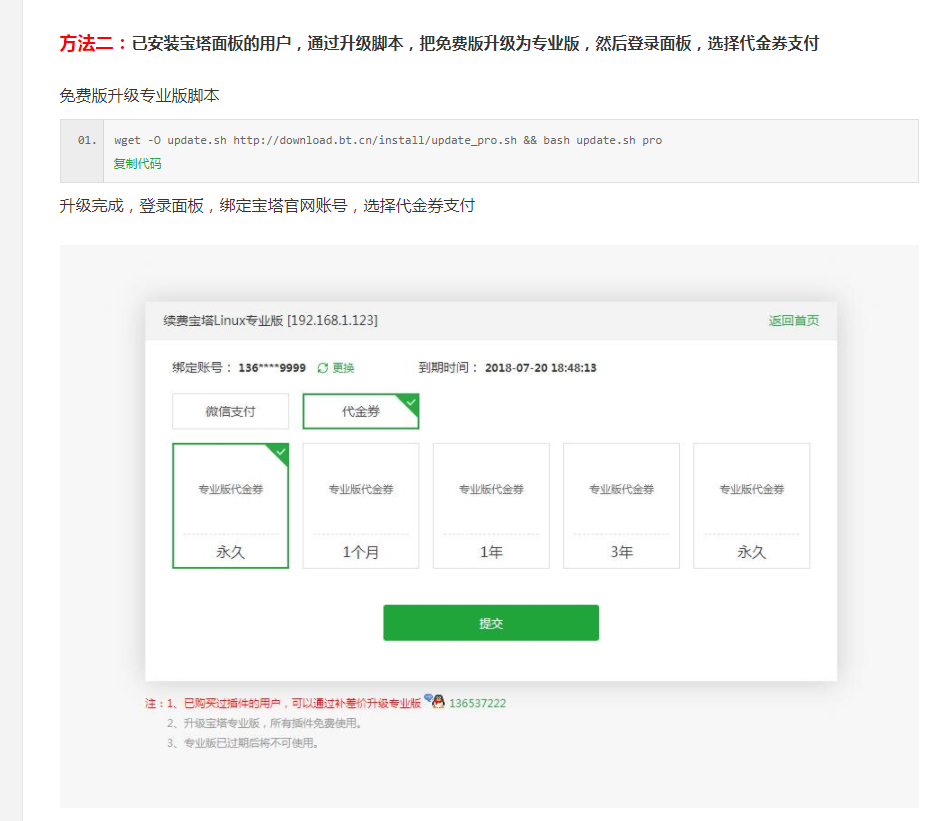Click note 2 升级宝塔专业版，所有插件免费使用

pyautogui.click(x=265, y=723)
